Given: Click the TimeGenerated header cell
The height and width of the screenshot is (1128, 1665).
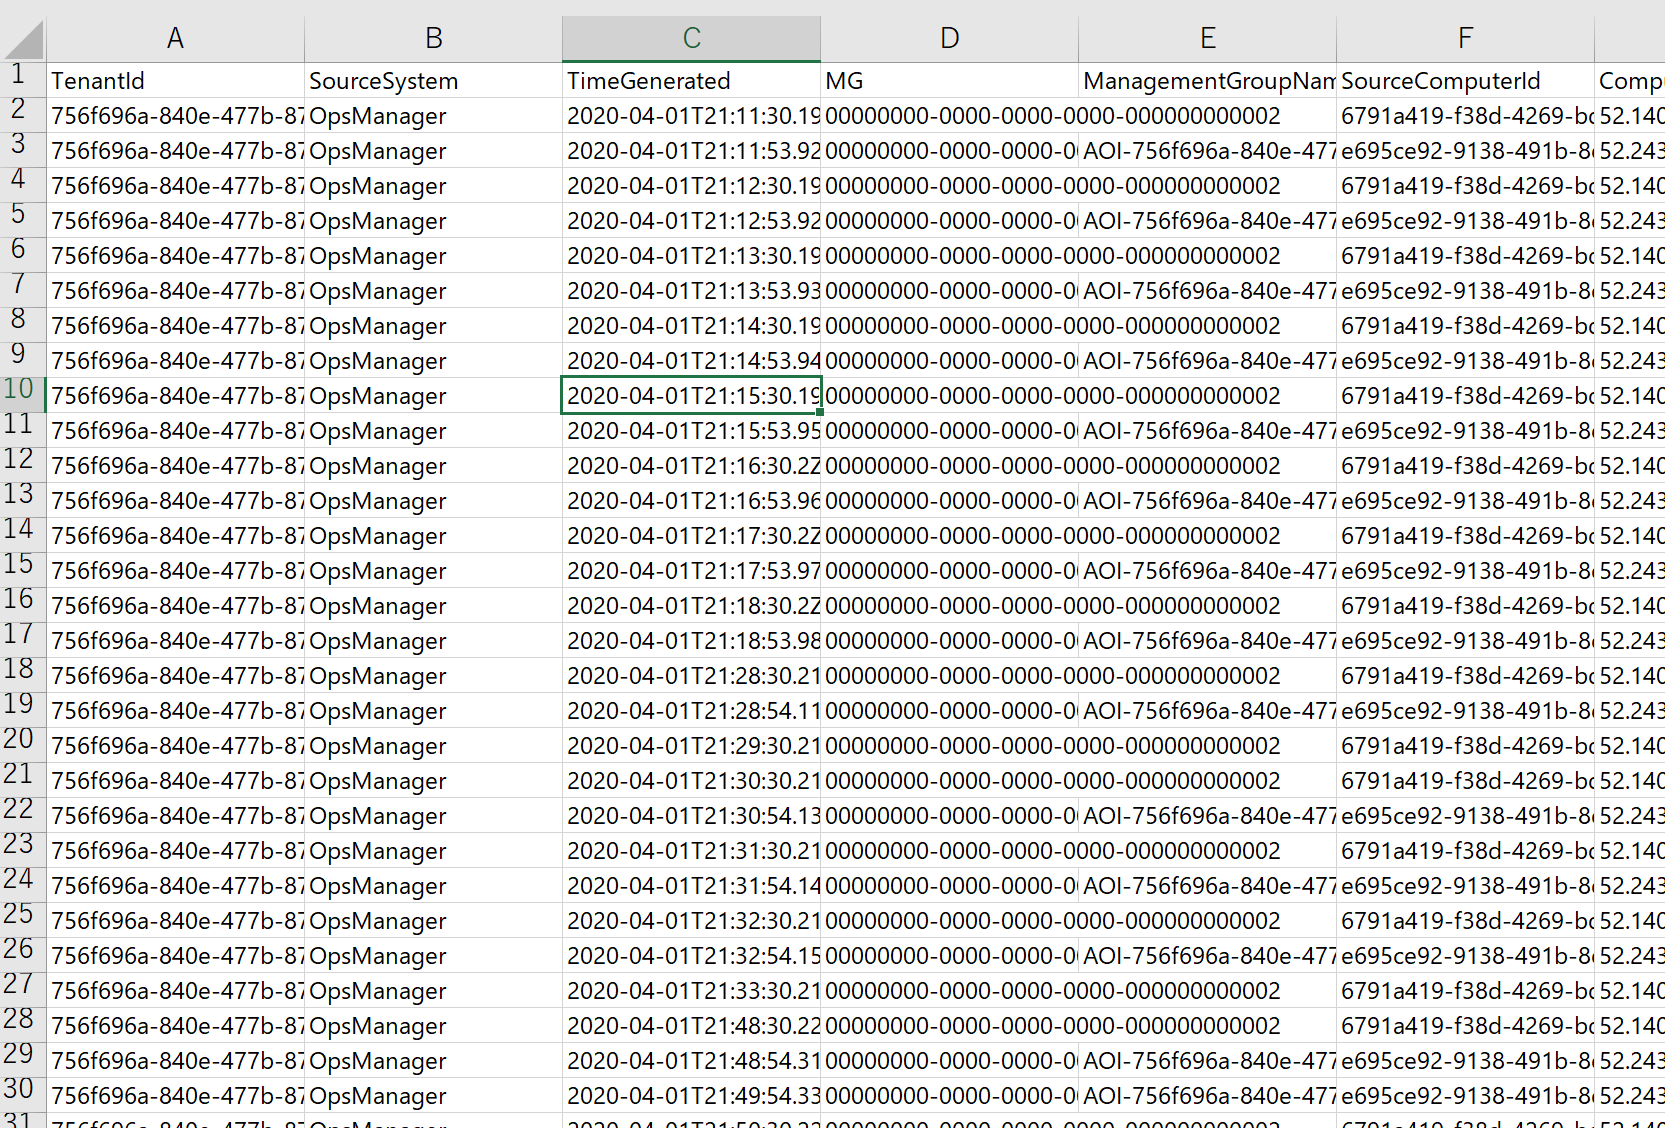Looking at the screenshot, I should [691, 80].
